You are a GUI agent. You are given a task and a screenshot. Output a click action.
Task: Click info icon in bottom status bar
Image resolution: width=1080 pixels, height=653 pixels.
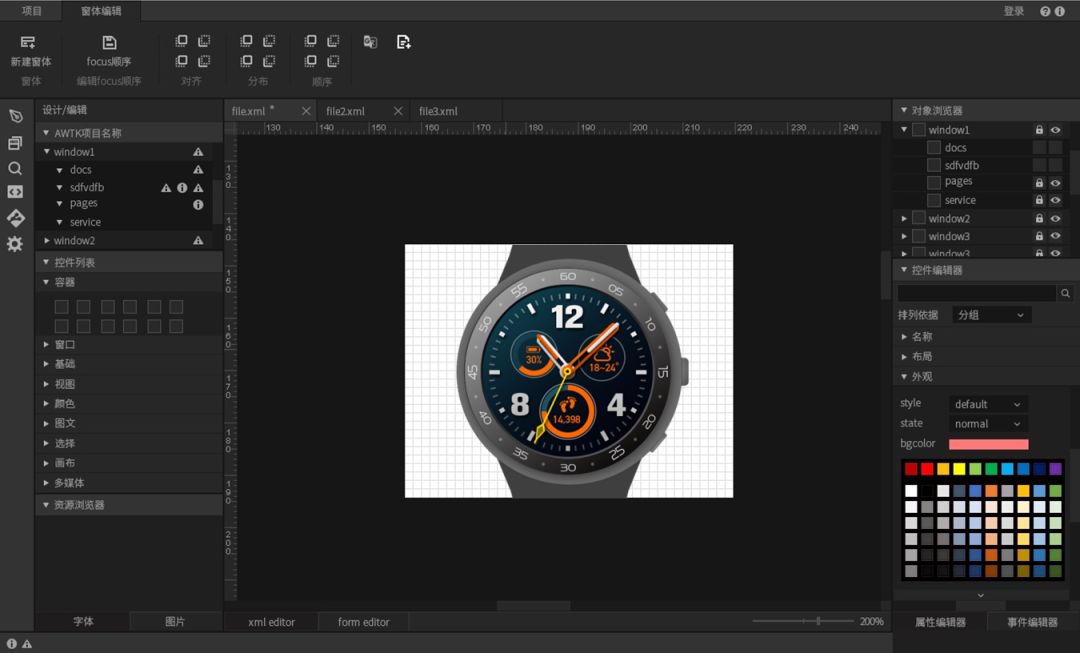click(12, 643)
